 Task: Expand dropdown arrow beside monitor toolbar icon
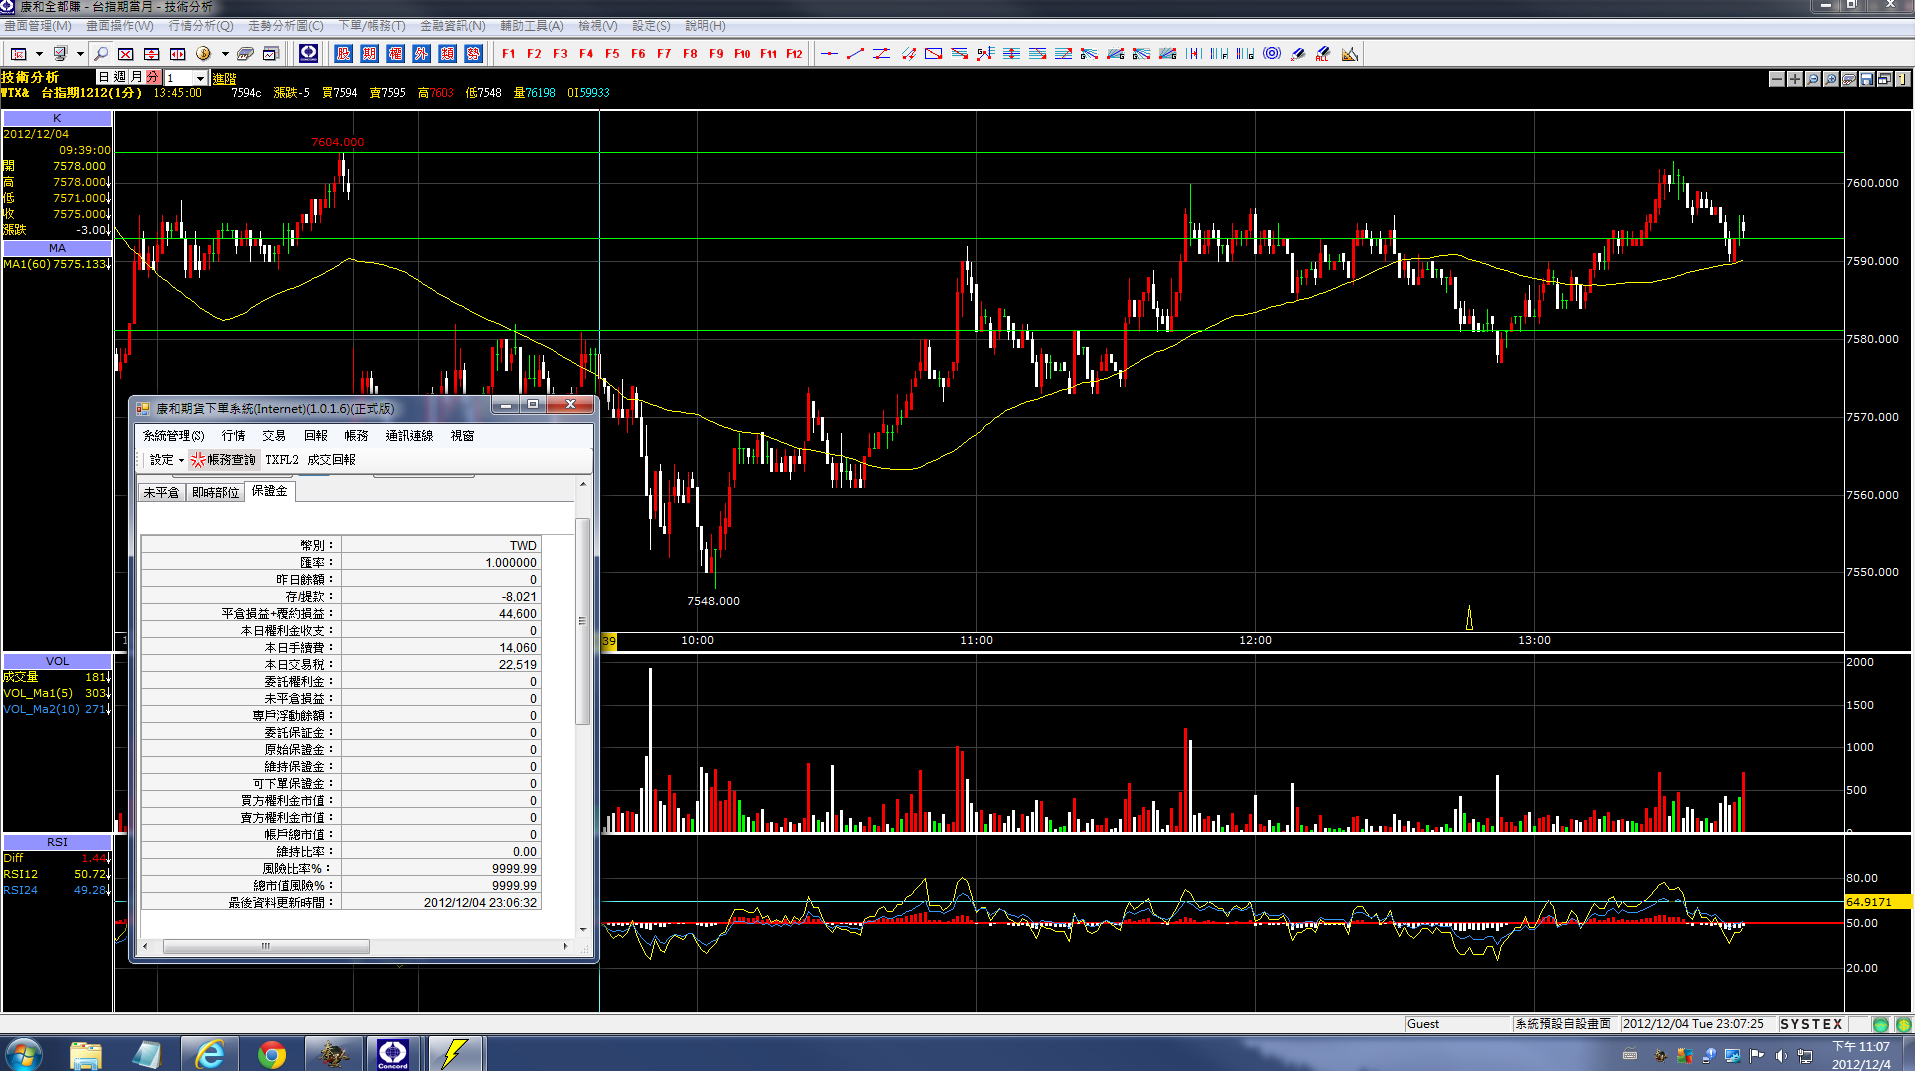(80, 54)
